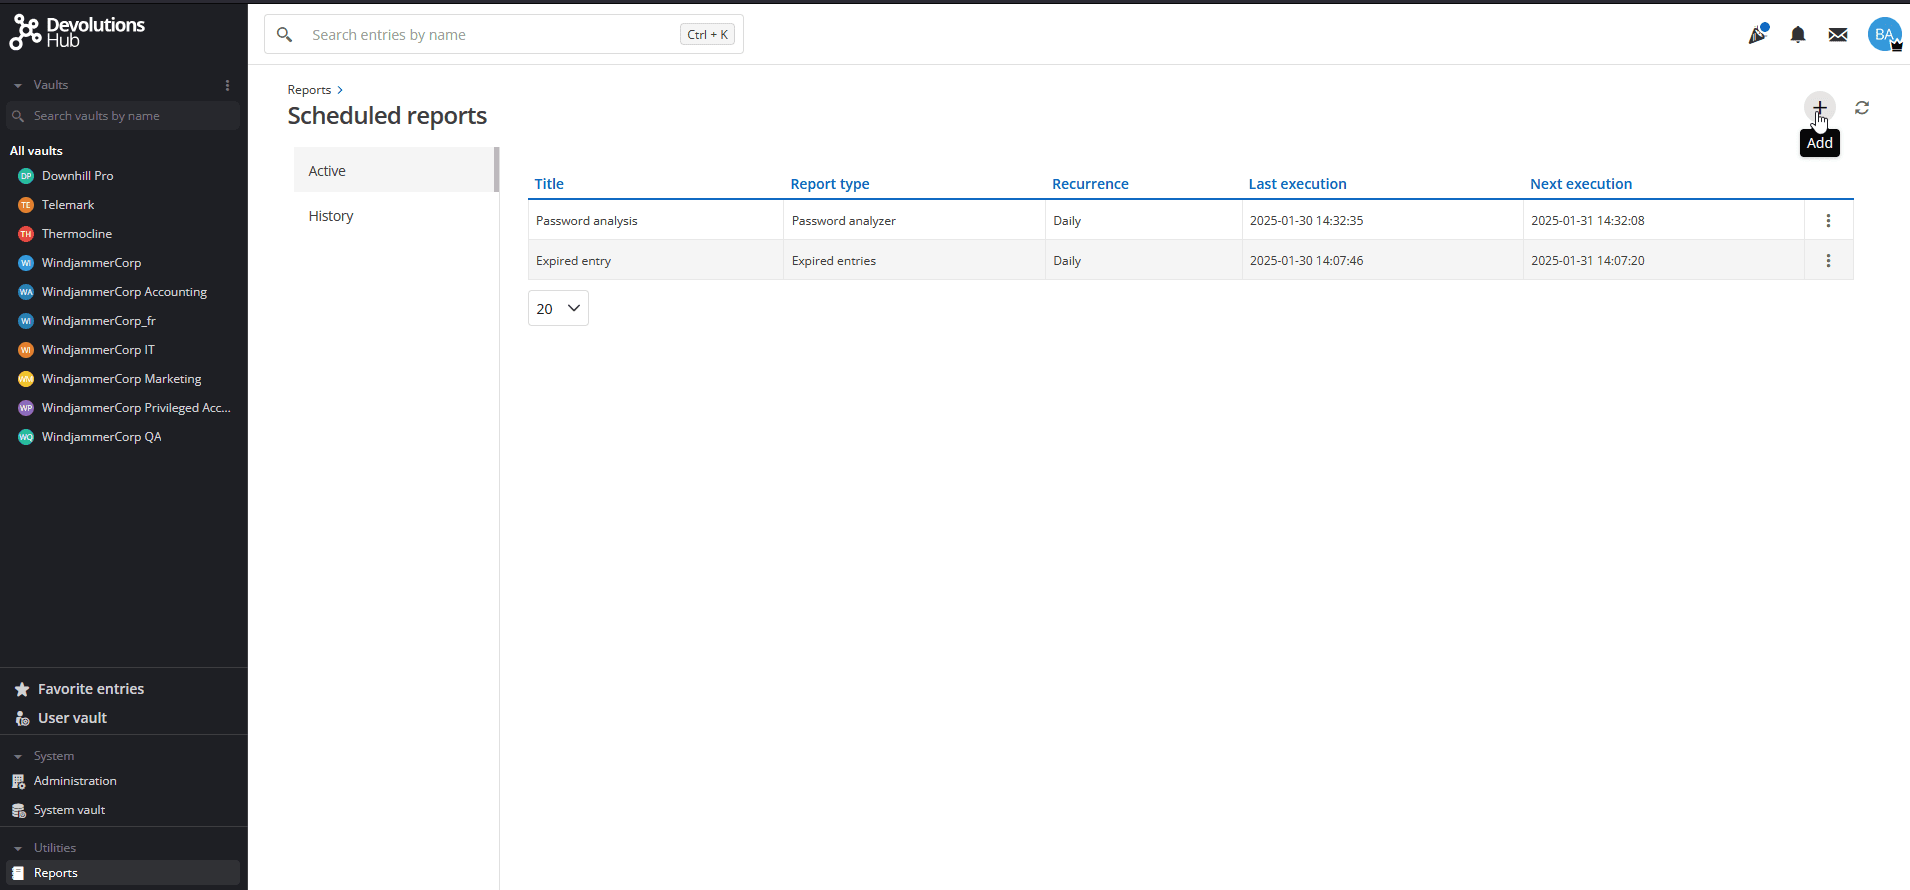The height and width of the screenshot is (890, 1910).
Task: Focus the Search entries by name field
Action: click(490, 35)
